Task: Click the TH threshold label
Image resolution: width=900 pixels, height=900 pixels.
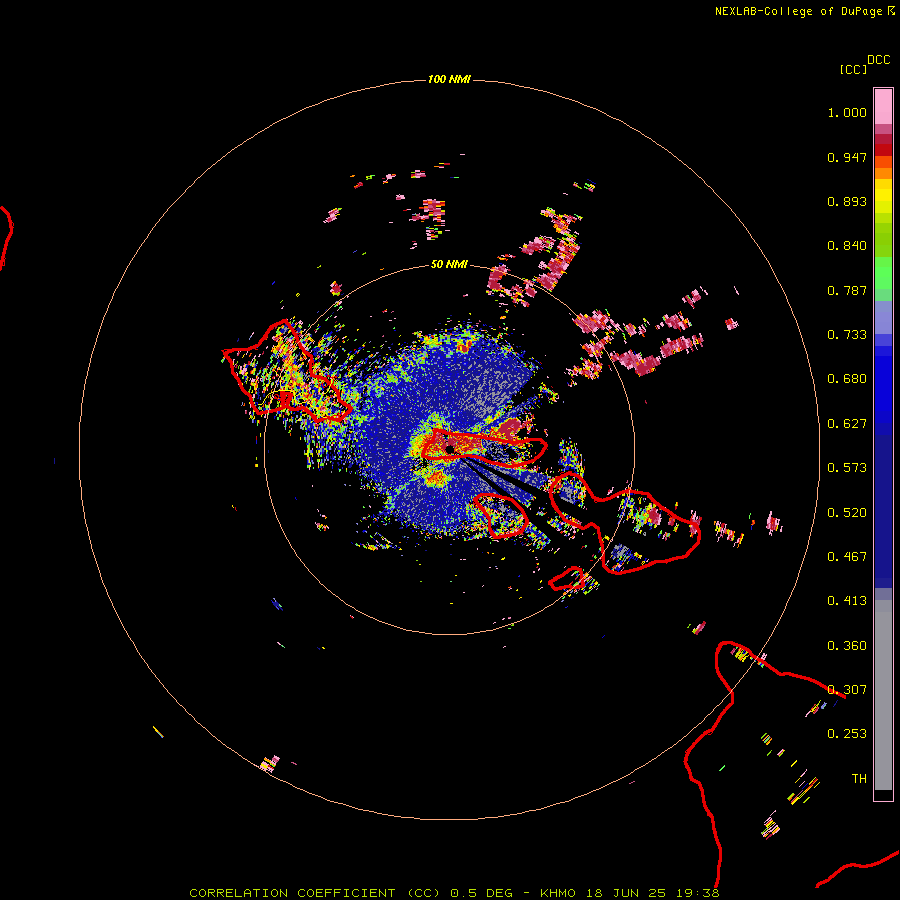Action: tap(859, 779)
